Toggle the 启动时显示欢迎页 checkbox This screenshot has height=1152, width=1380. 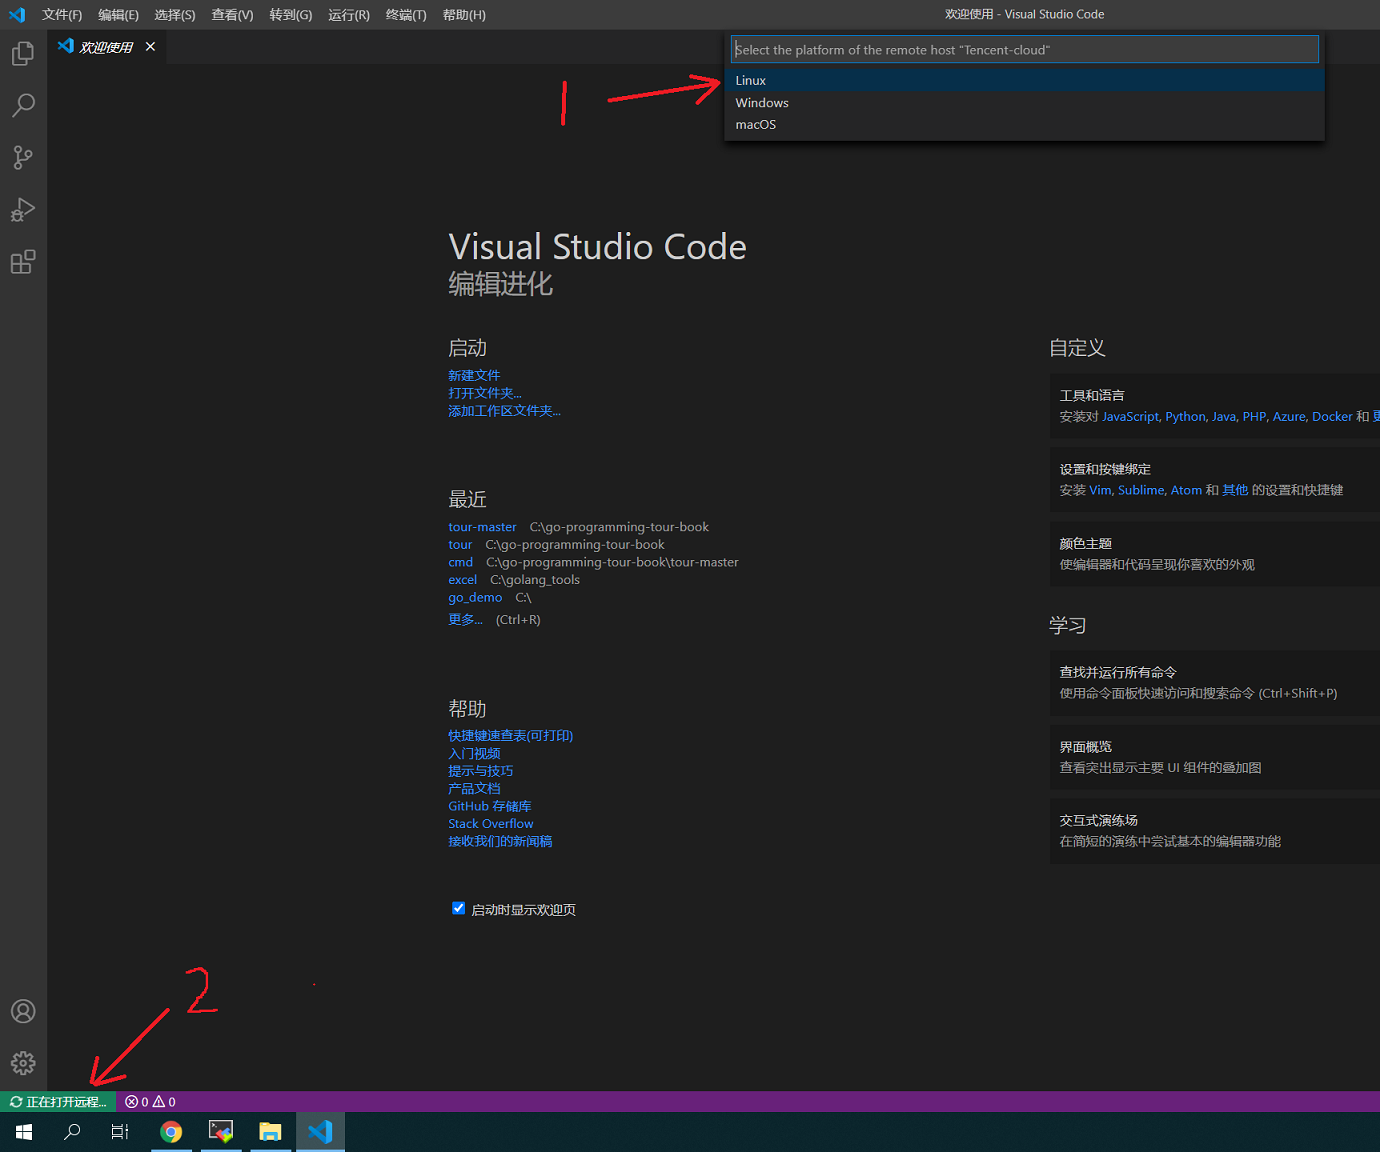pyautogui.click(x=458, y=909)
